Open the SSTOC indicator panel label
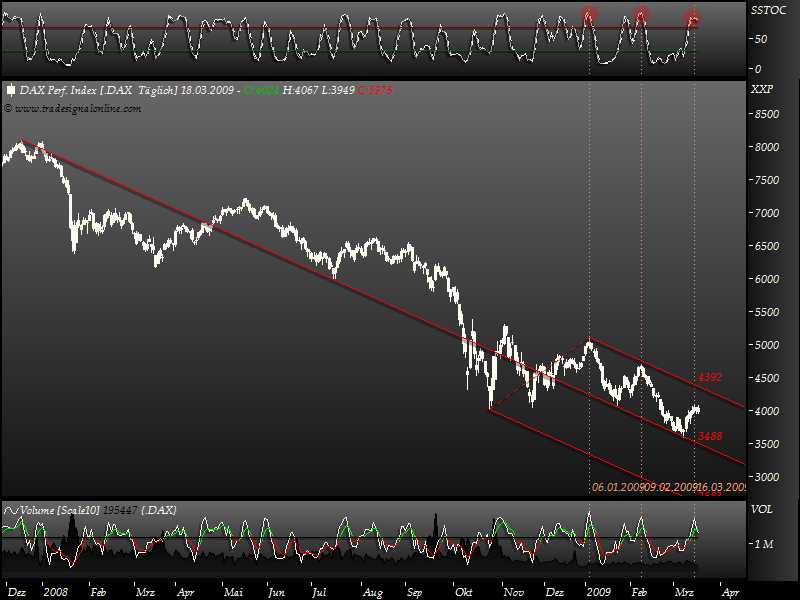This screenshot has width=800, height=600. 766,9
